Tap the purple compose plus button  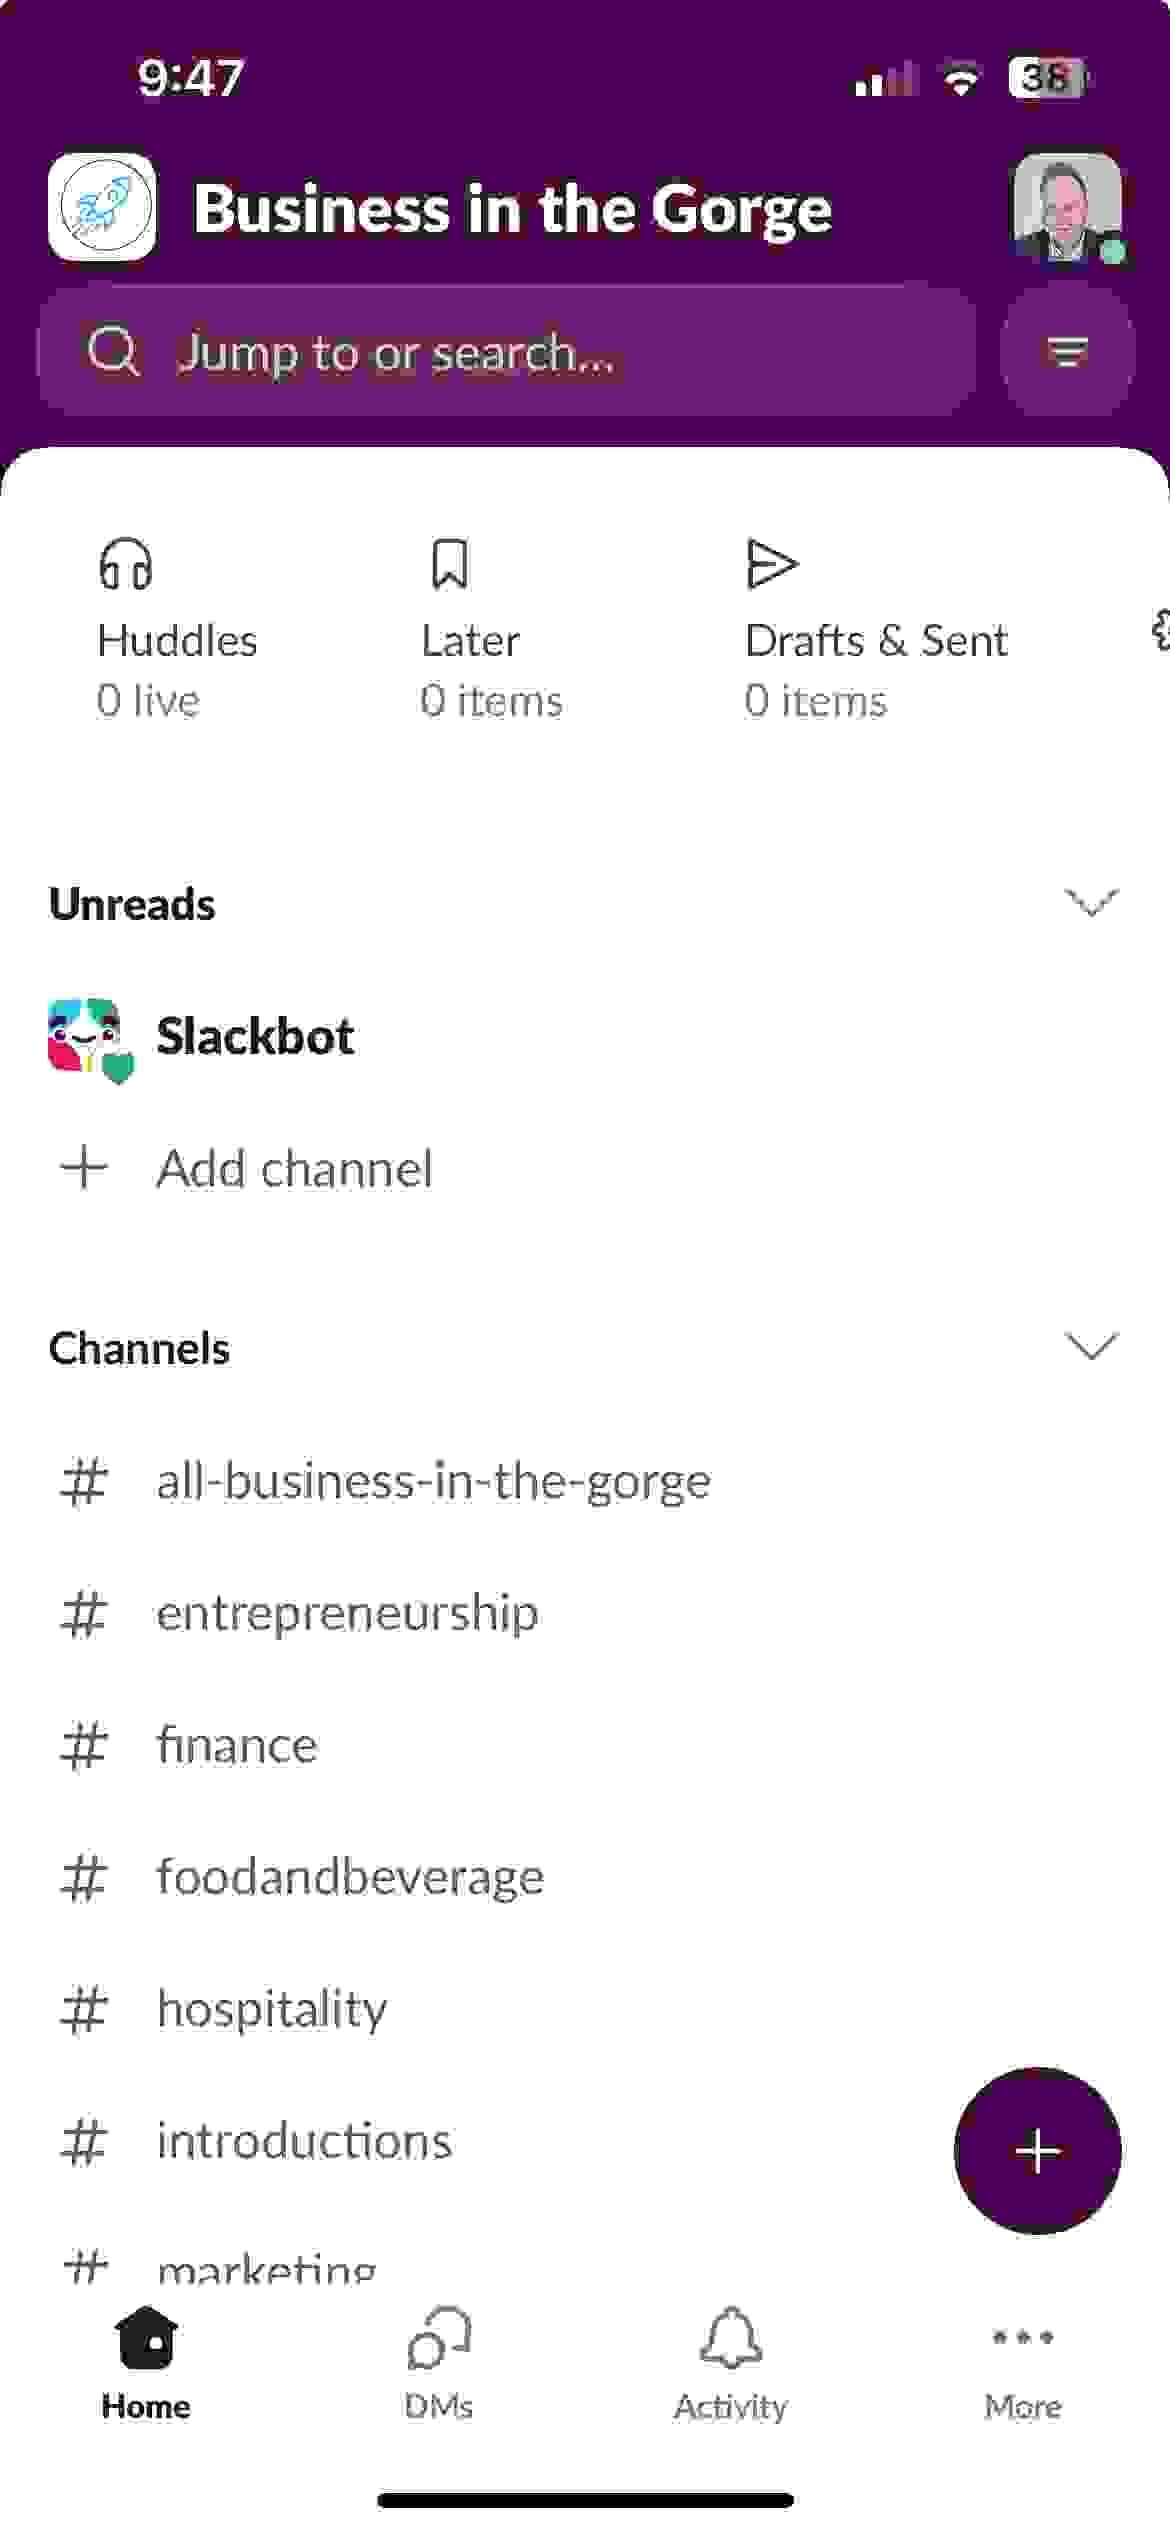click(x=1037, y=2151)
